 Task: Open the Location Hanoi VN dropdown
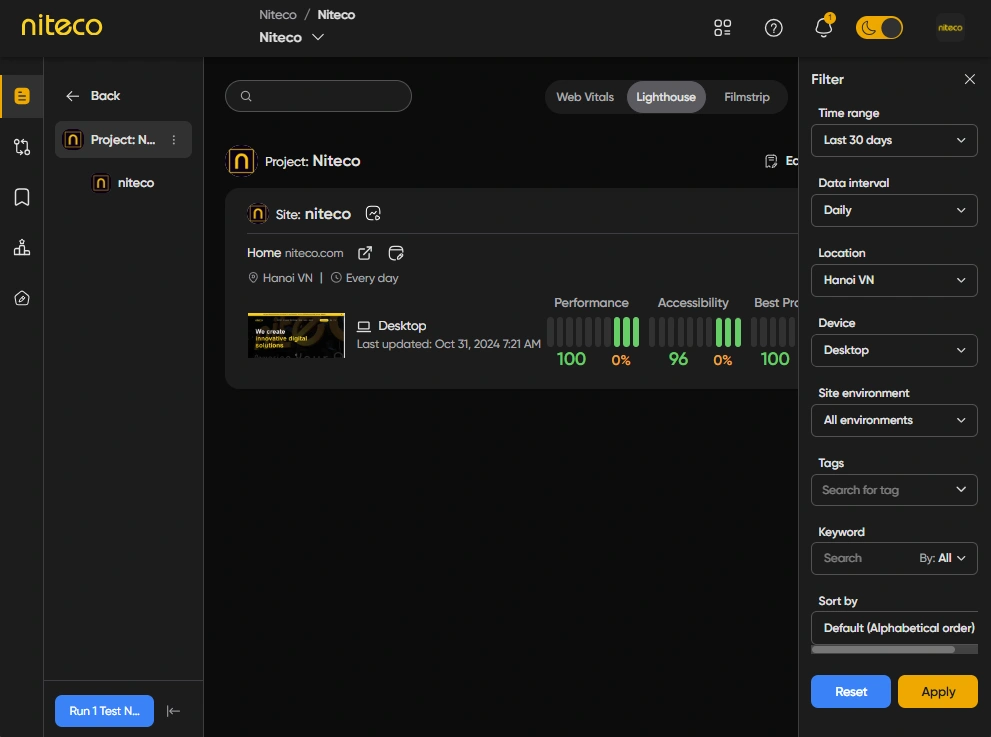tap(894, 281)
